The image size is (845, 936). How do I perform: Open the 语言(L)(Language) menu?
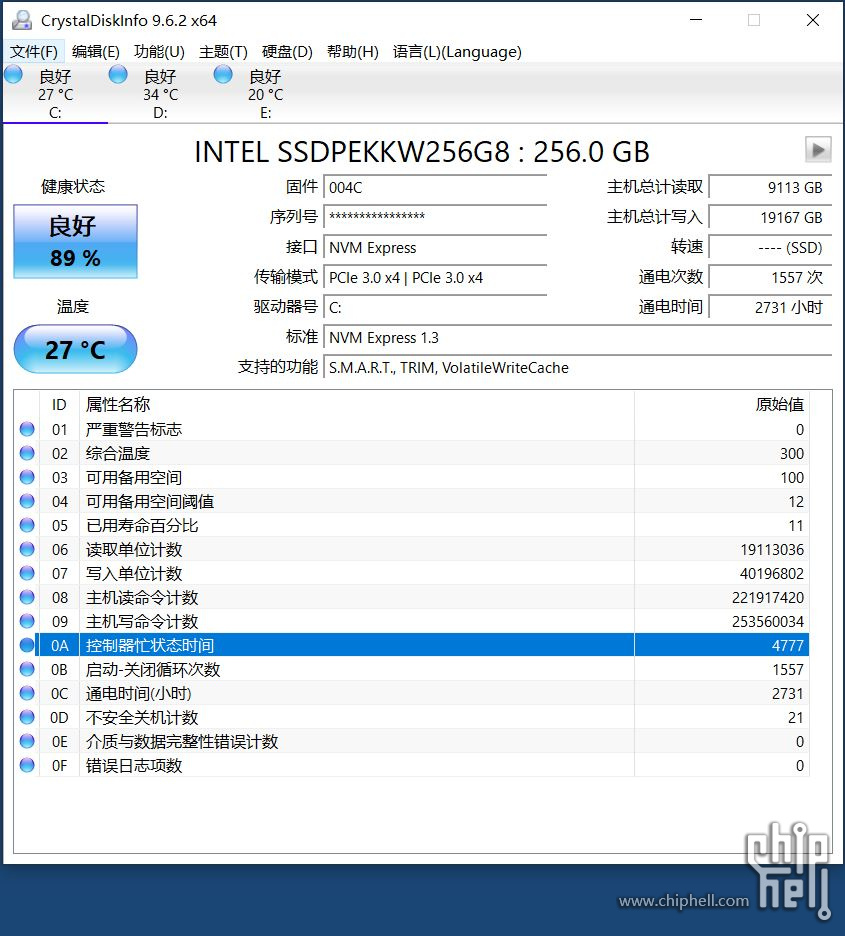[x=457, y=52]
